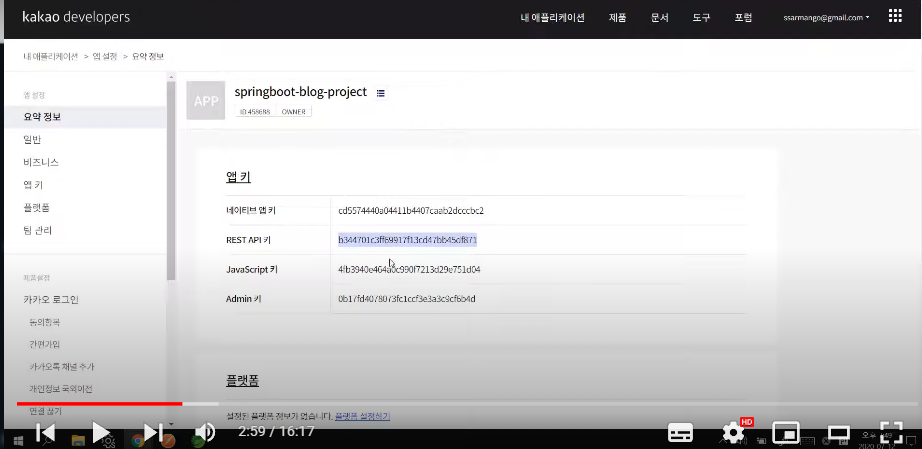The height and width of the screenshot is (449, 922).
Task: Click the OWNER badge
Action: click(x=293, y=112)
